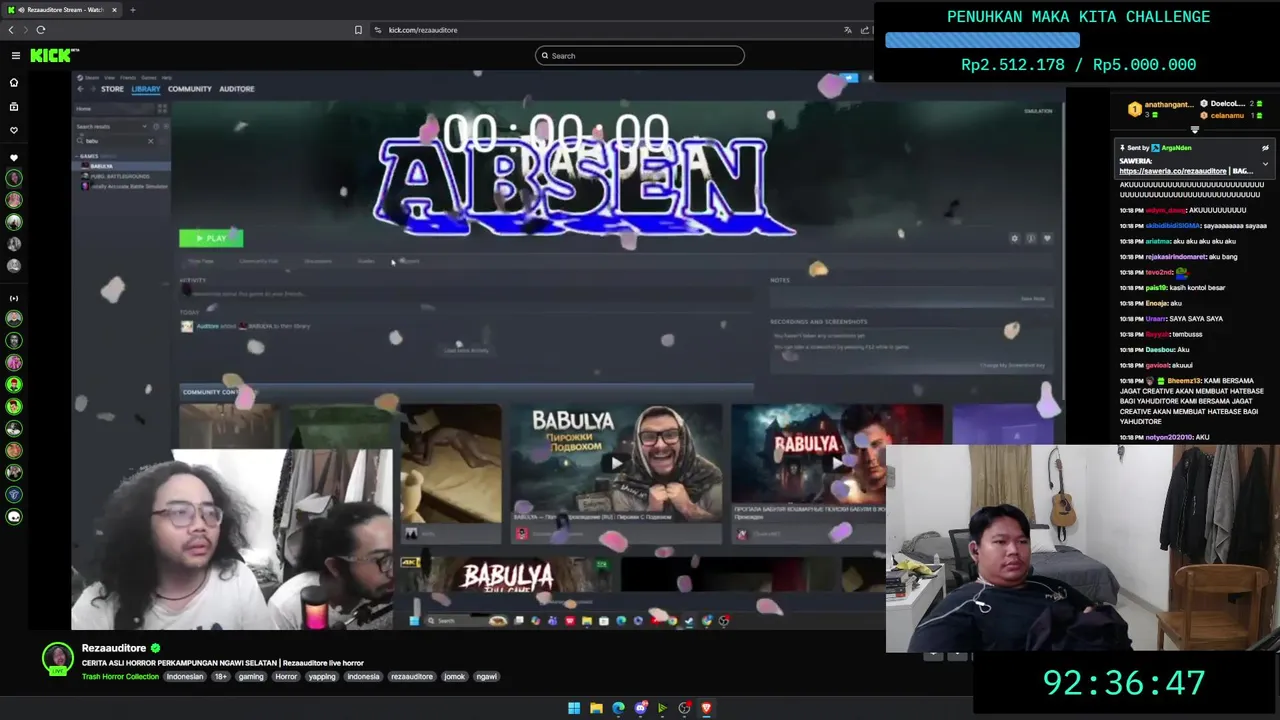Image resolution: width=1280 pixels, height=720 pixels.
Task: Click the bracketed plus sidebar icon
Action: pos(14,298)
